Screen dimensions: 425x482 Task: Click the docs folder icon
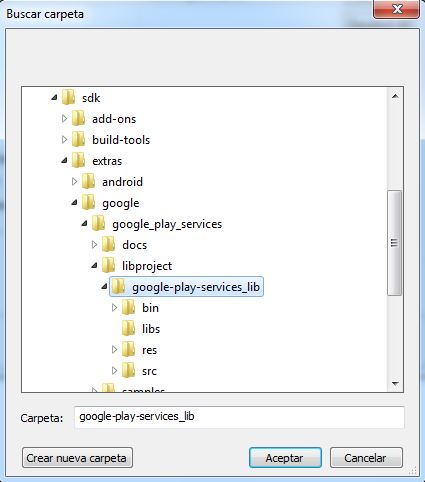(109, 244)
